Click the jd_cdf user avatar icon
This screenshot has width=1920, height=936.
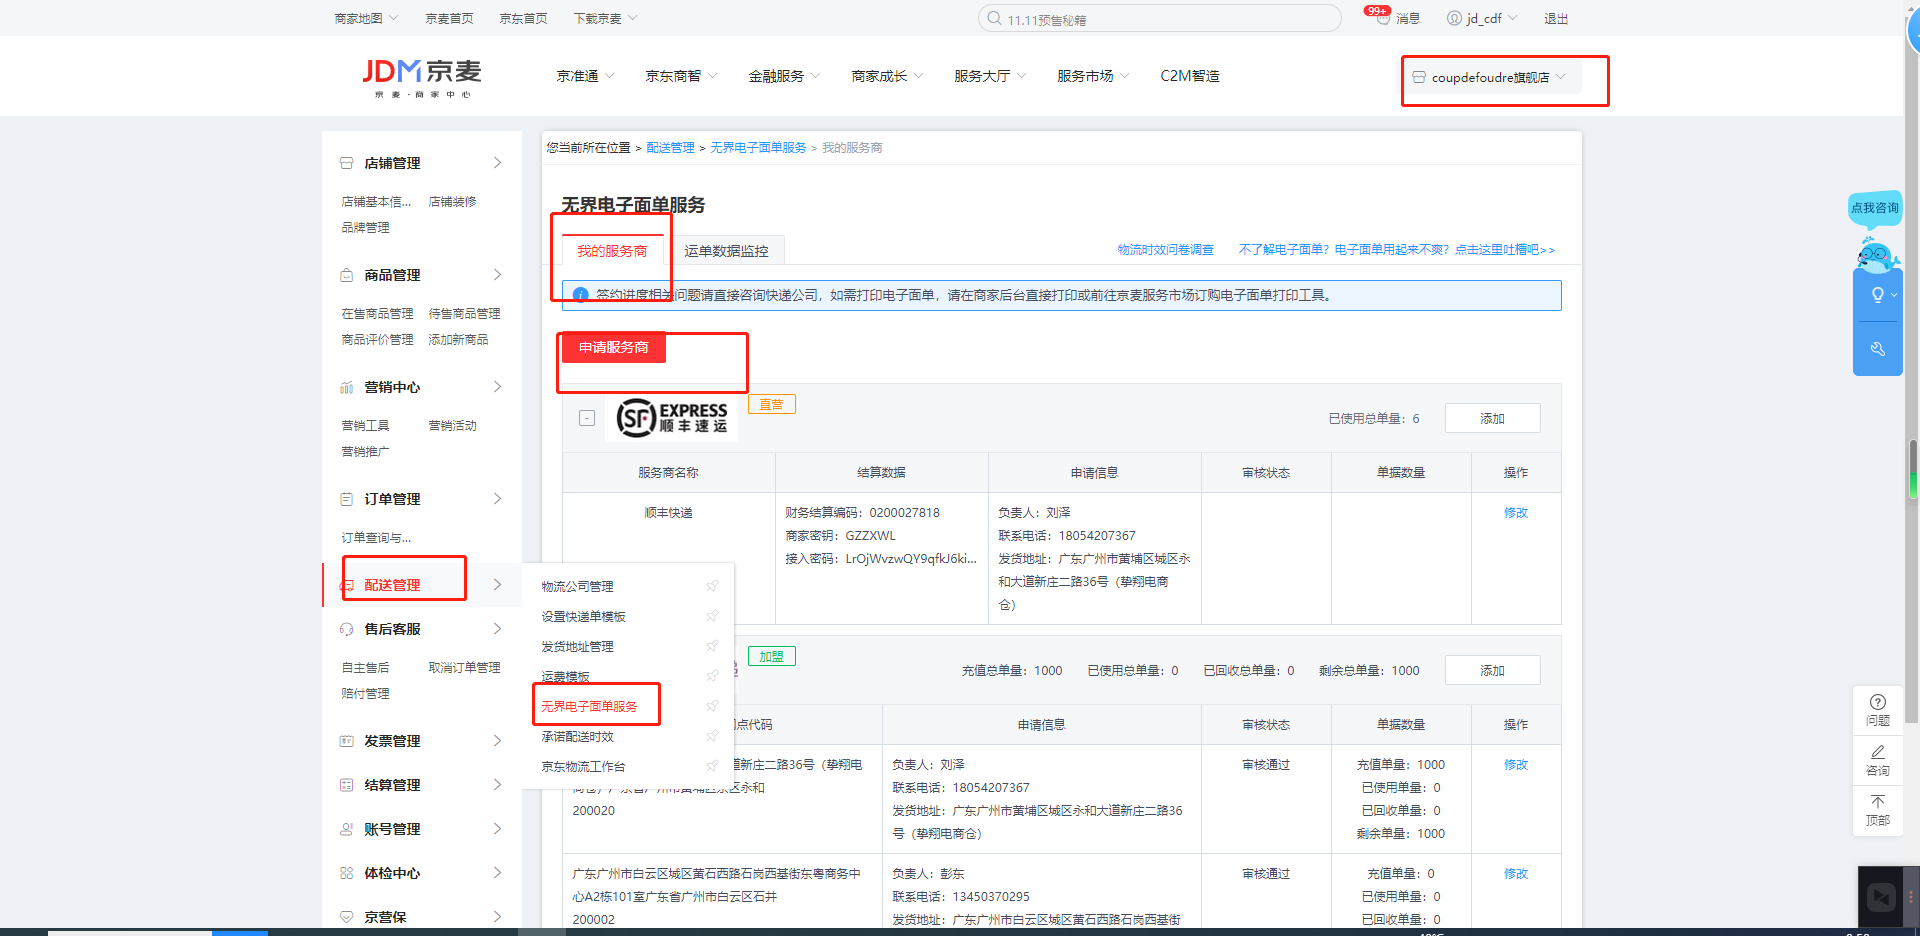point(1454,18)
